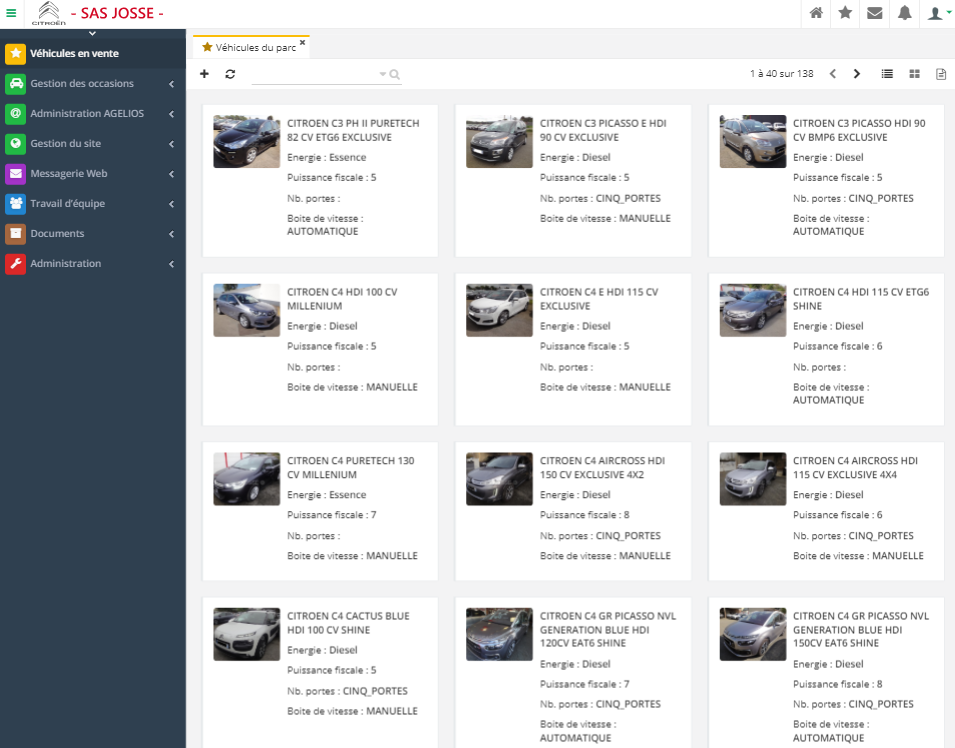Open the search field dropdown arrow
The height and width of the screenshot is (748, 955).
tap(382, 74)
